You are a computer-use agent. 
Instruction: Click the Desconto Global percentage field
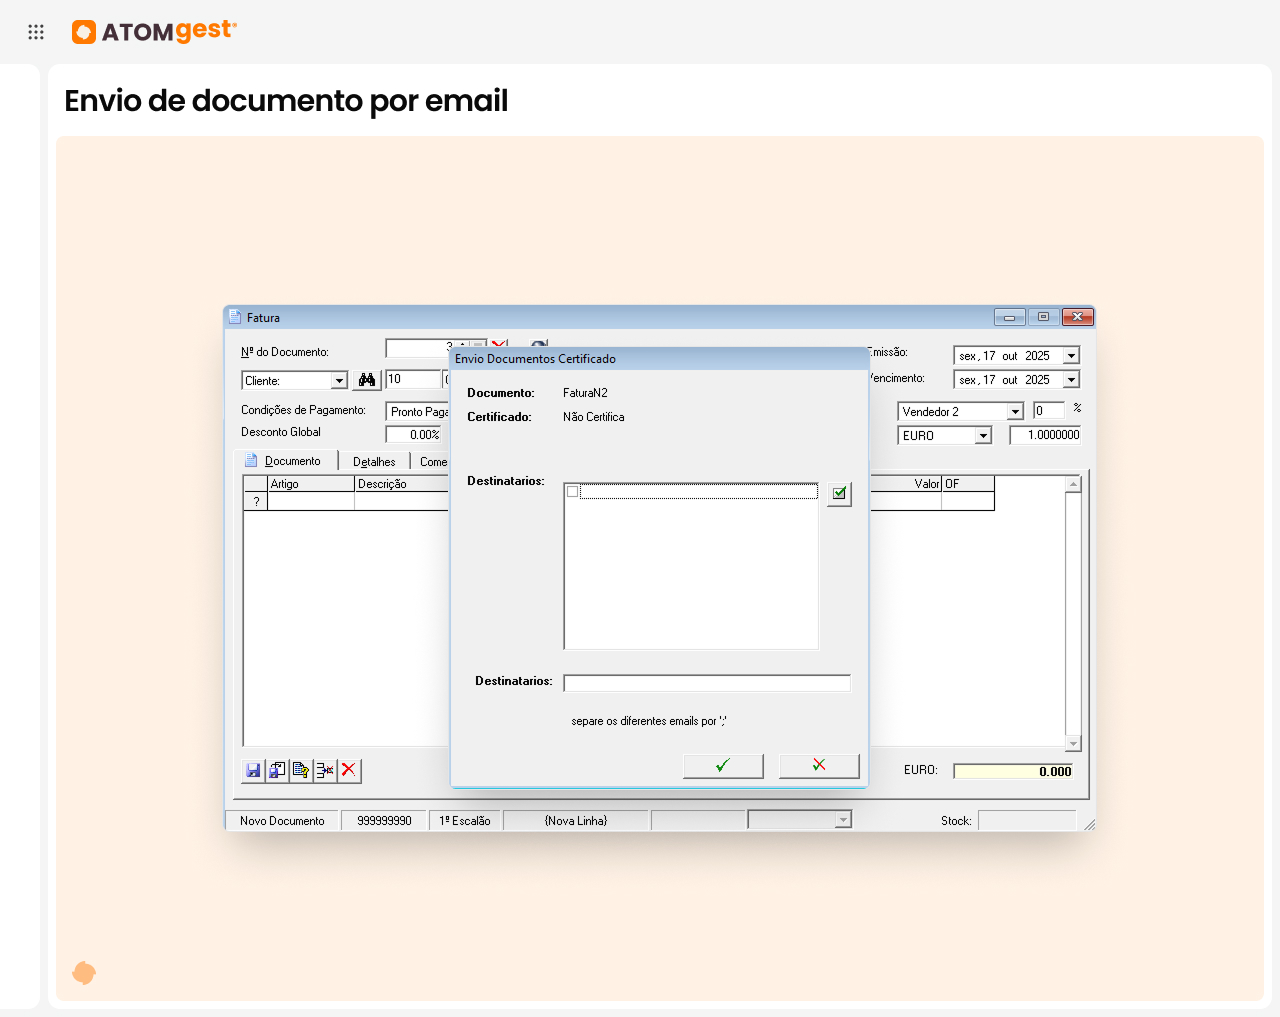click(414, 435)
